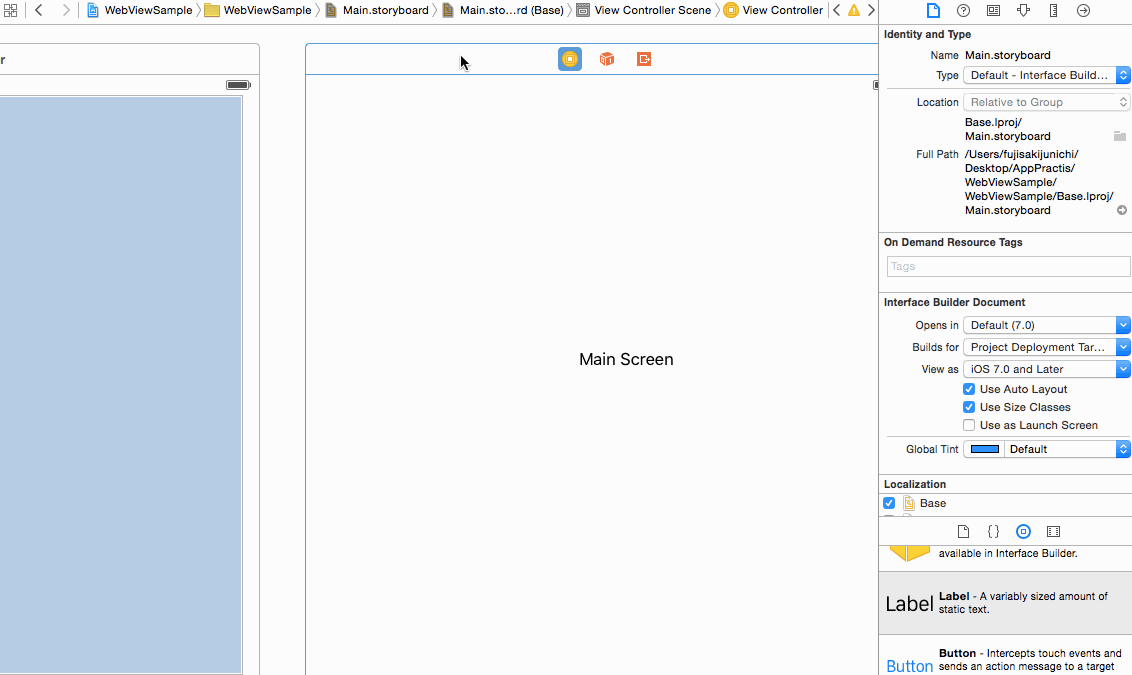The width and height of the screenshot is (1132, 675).
Task: Open the Size inspector
Action: (x=1053, y=11)
